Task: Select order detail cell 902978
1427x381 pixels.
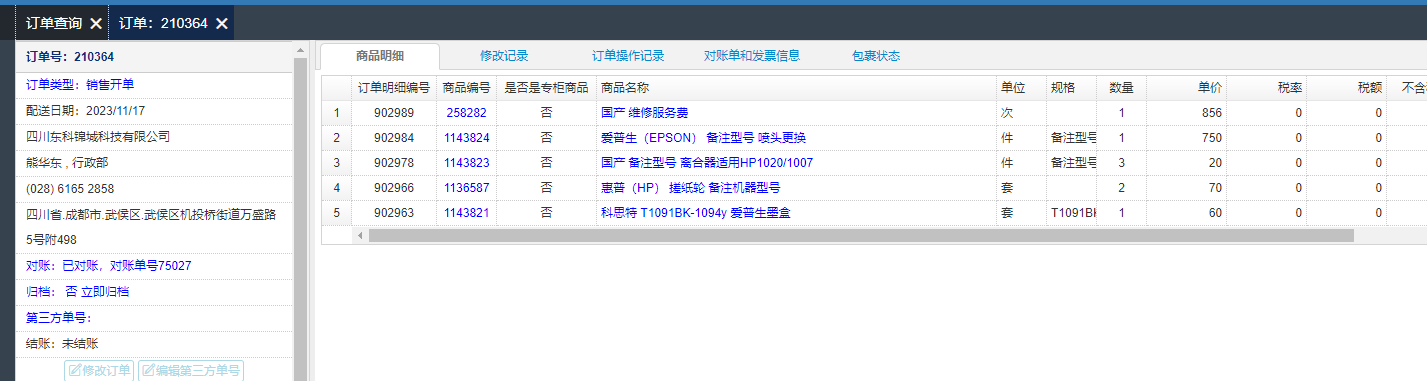Action: tap(394, 163)
